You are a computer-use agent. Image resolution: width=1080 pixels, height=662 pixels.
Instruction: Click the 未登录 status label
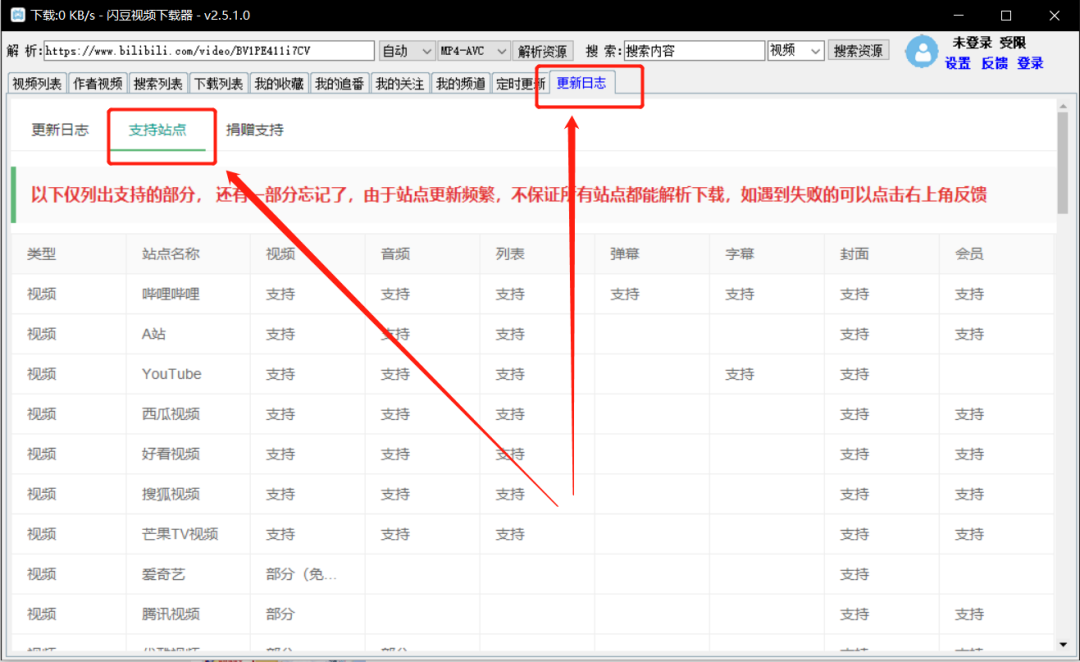tap(972, 43)
